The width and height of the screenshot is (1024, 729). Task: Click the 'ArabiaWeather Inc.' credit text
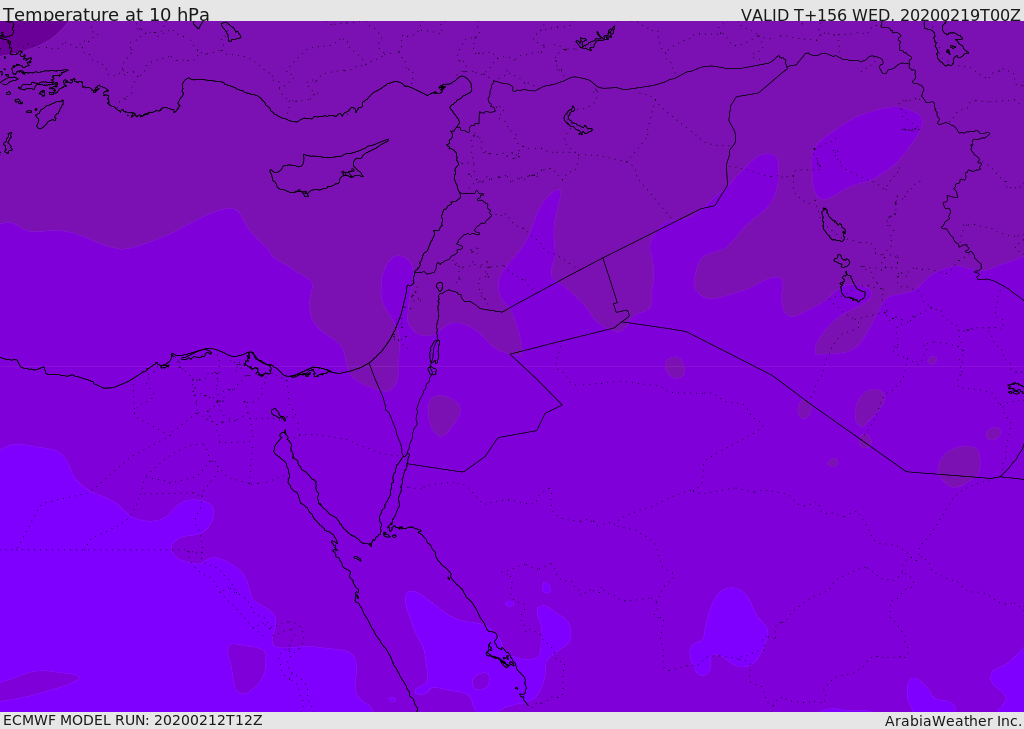coord(954,721)
